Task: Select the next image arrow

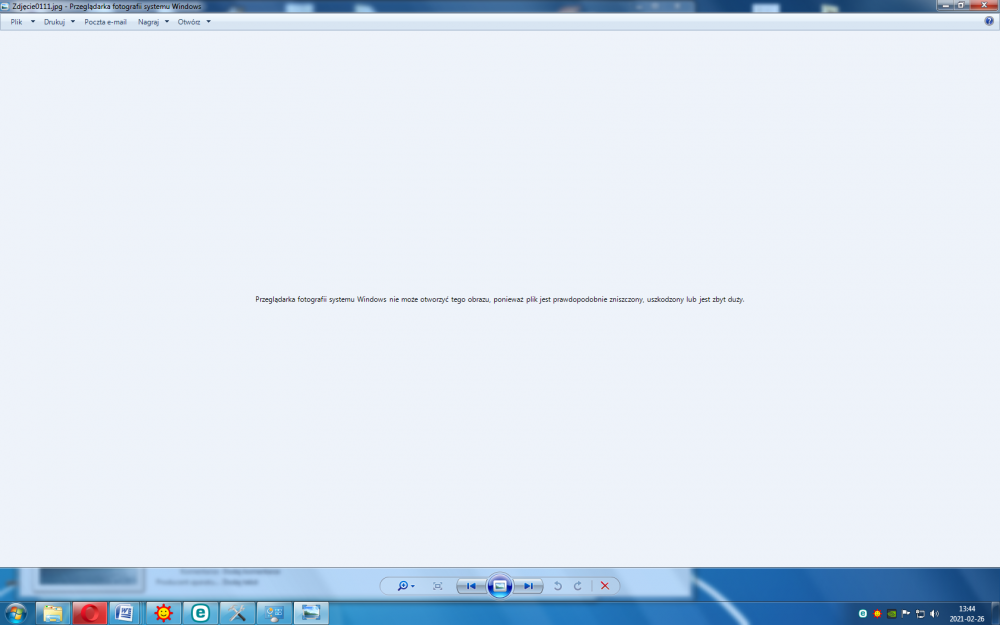Action: pyautogui.click(x=527, y=586)
